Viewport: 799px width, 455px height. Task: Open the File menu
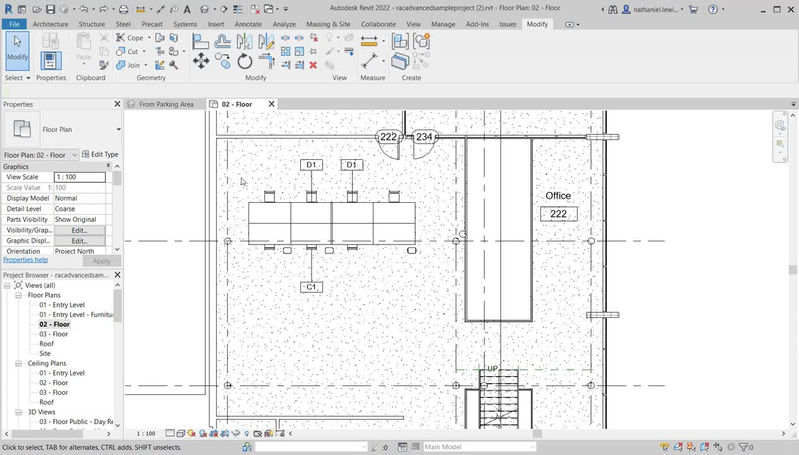click(x=14, y=24)
